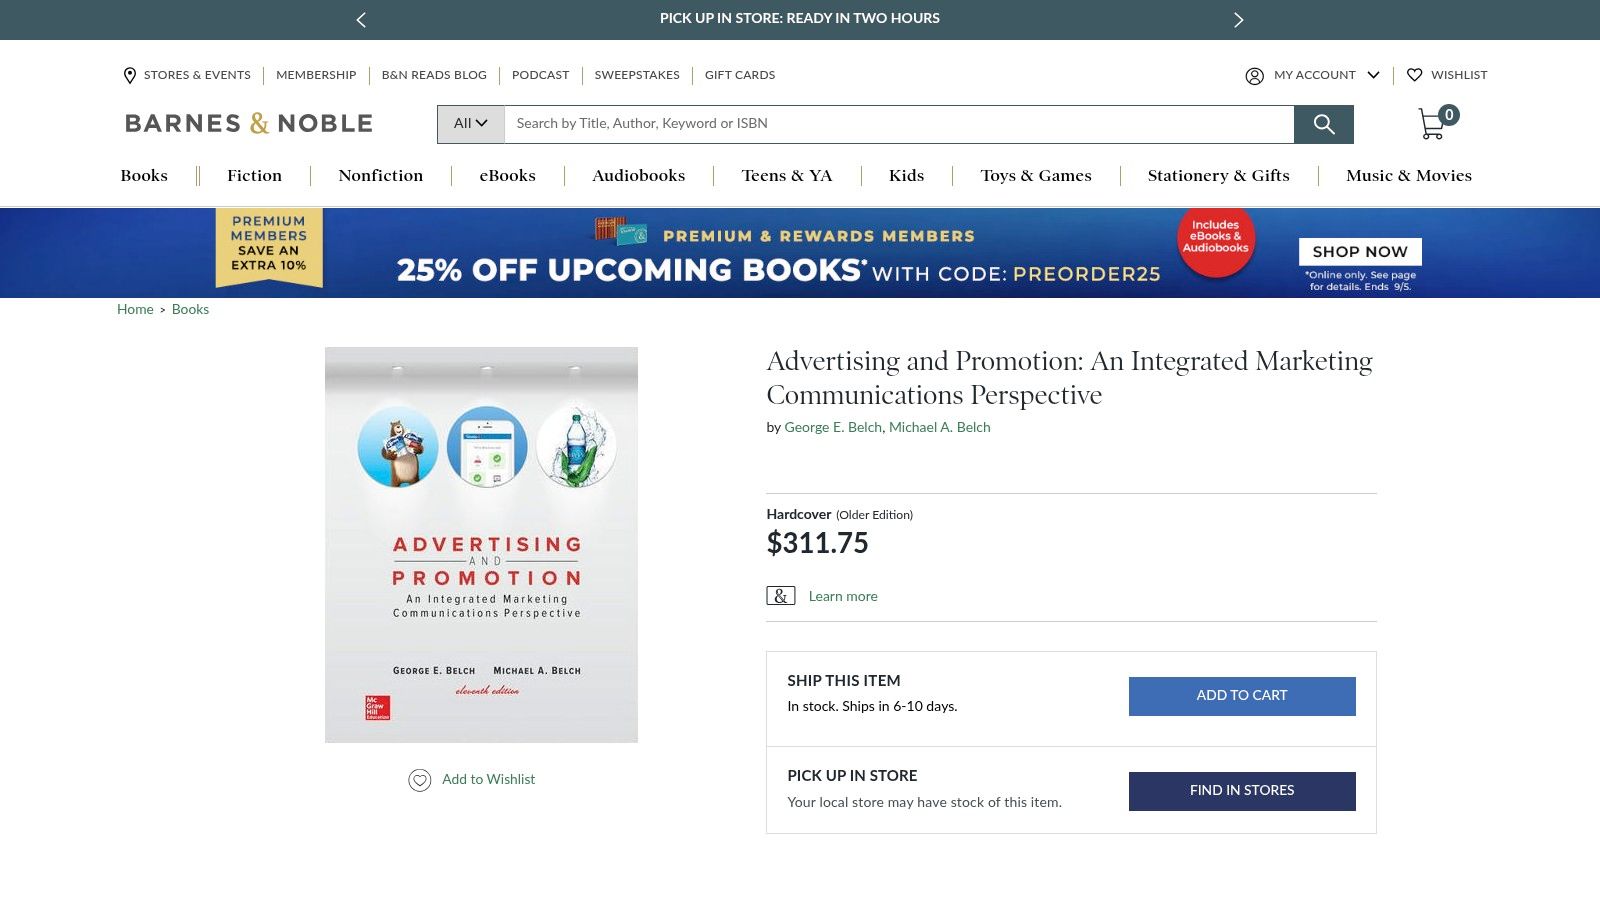Open the Toys & Games menu

(1035, 176)
